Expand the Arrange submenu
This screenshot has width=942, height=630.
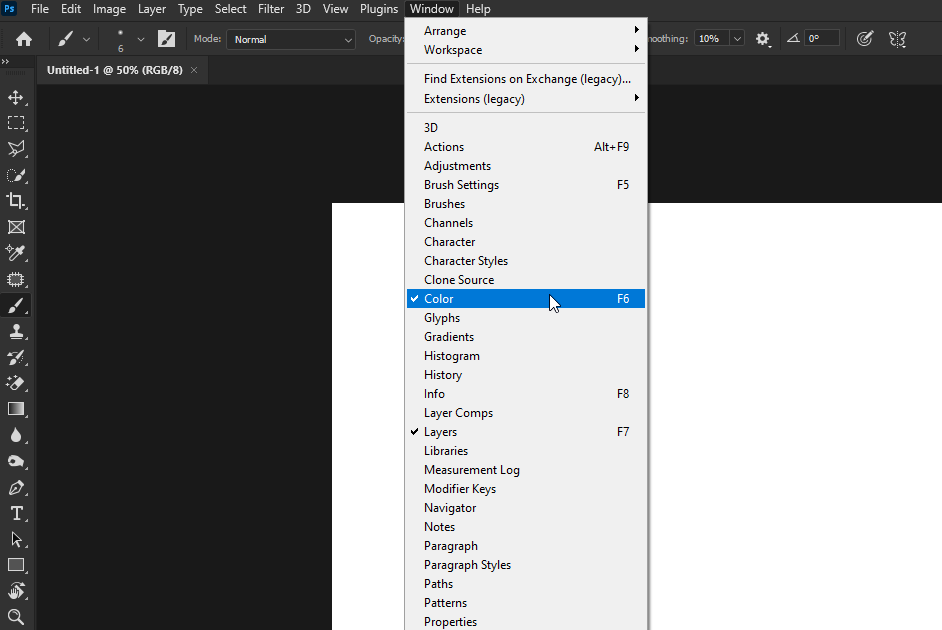point(526,31)
